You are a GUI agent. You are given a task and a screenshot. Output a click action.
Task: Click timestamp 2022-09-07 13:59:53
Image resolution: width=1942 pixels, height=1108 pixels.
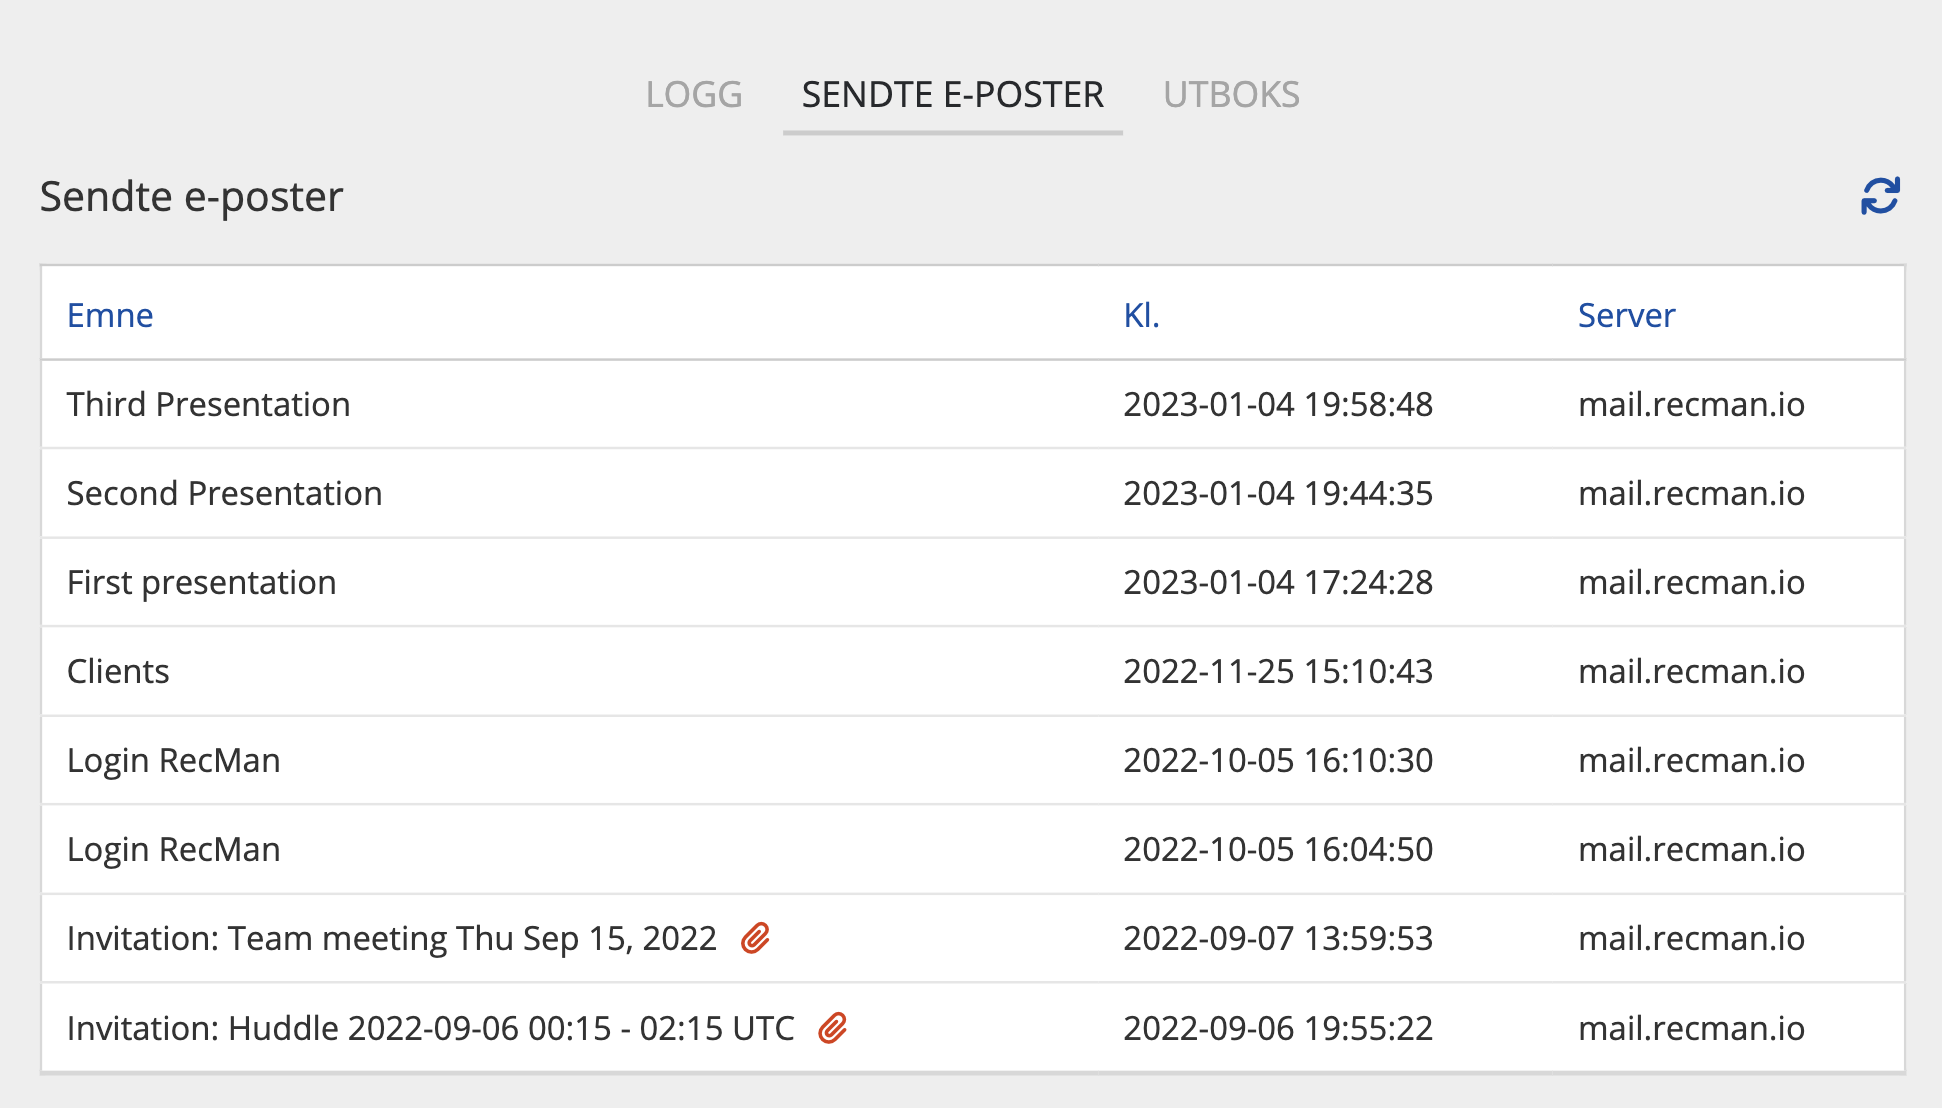coord(1278,938)
